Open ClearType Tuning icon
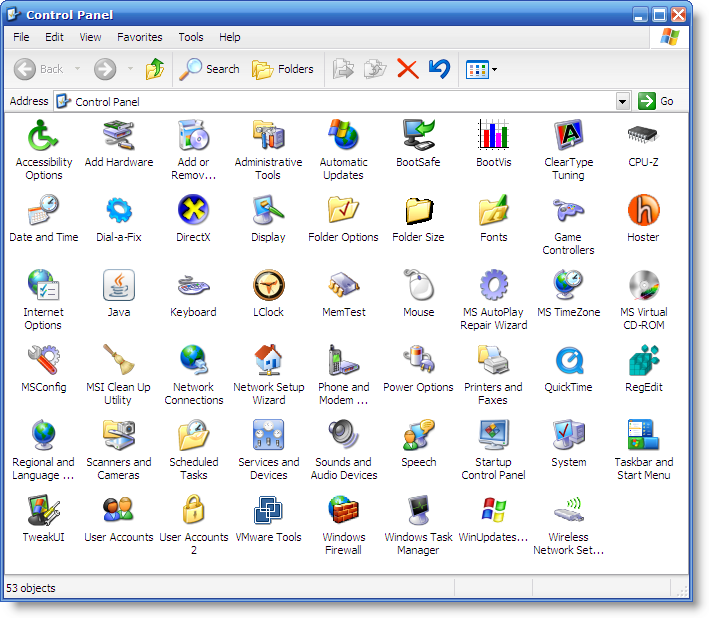This screenshot has width=709, height=618. pos(568,135)
